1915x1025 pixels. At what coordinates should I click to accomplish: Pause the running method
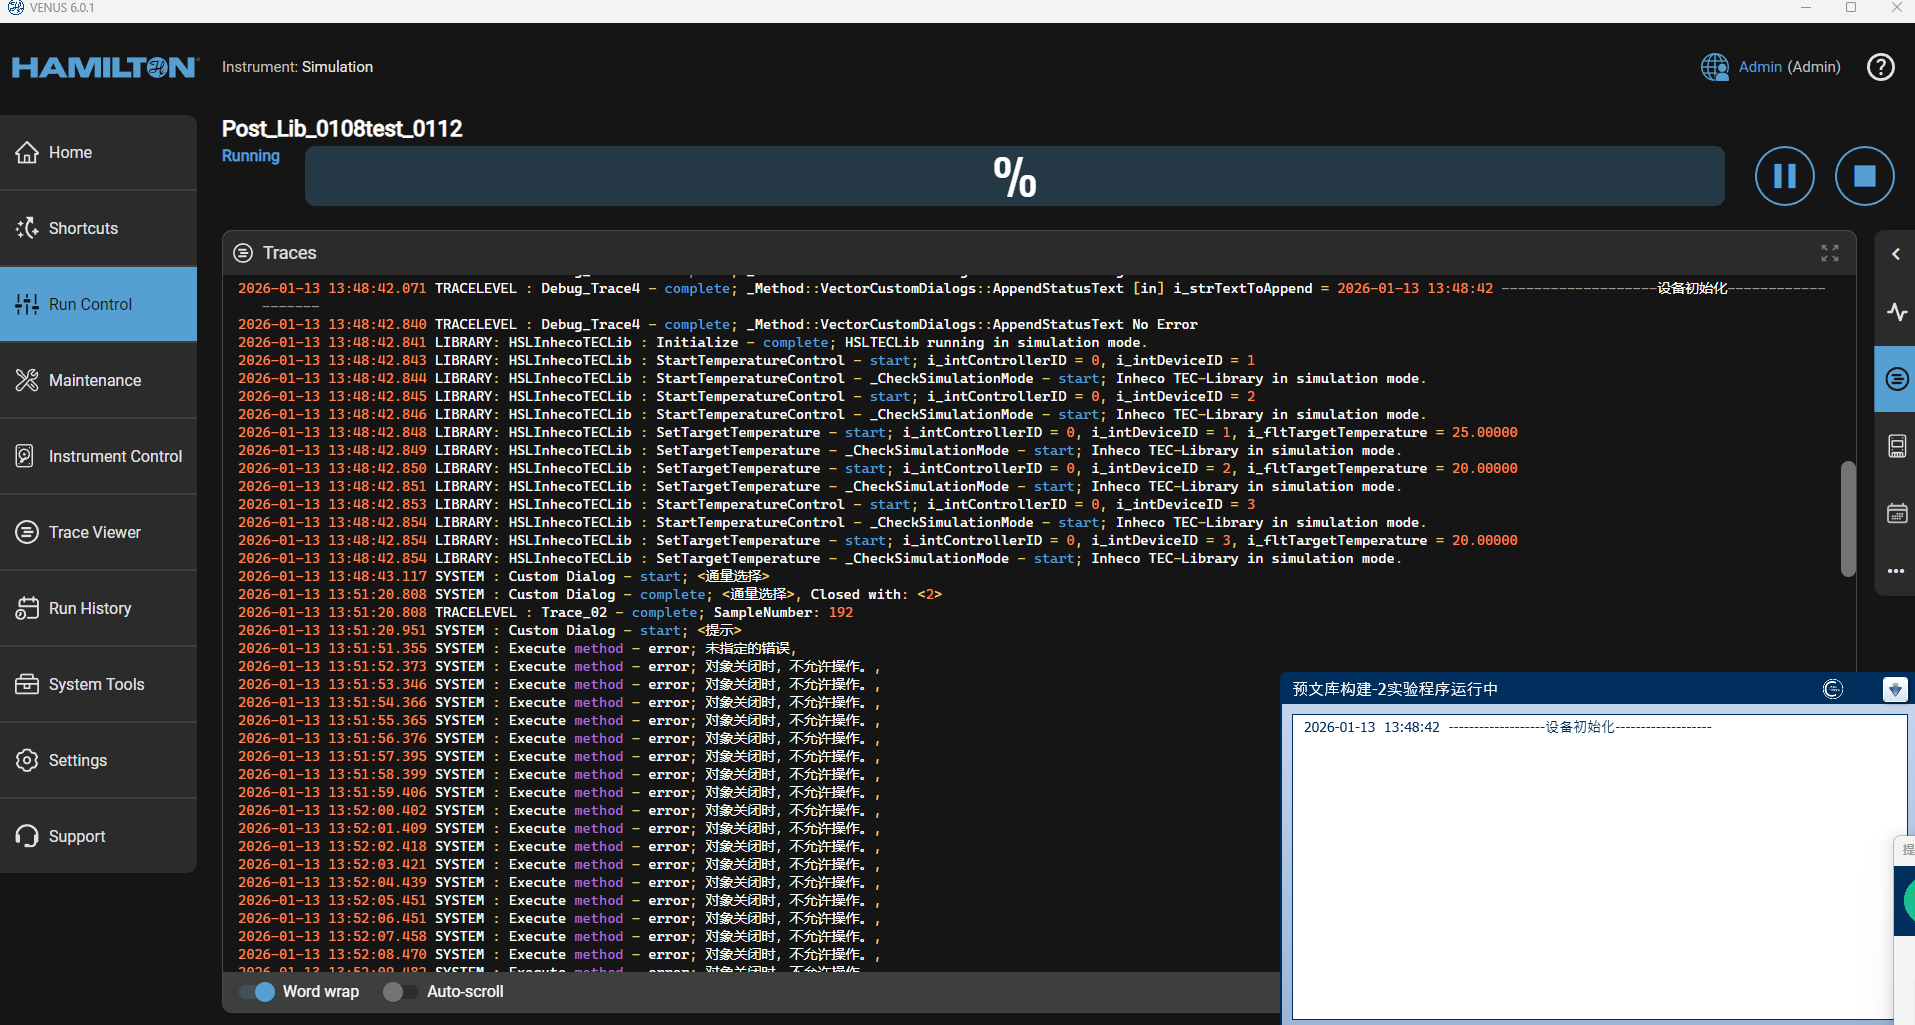(x=1784, y=176)
